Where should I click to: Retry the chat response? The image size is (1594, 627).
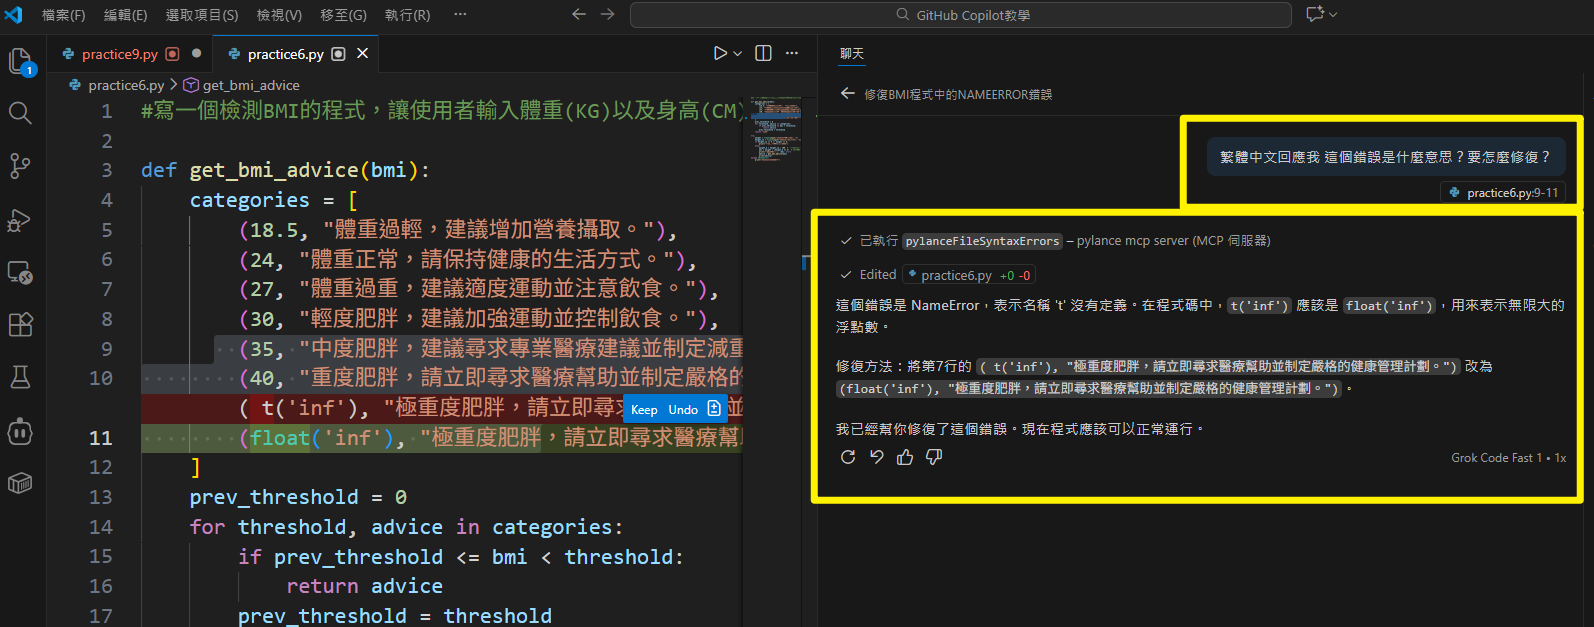pos(848,457)
